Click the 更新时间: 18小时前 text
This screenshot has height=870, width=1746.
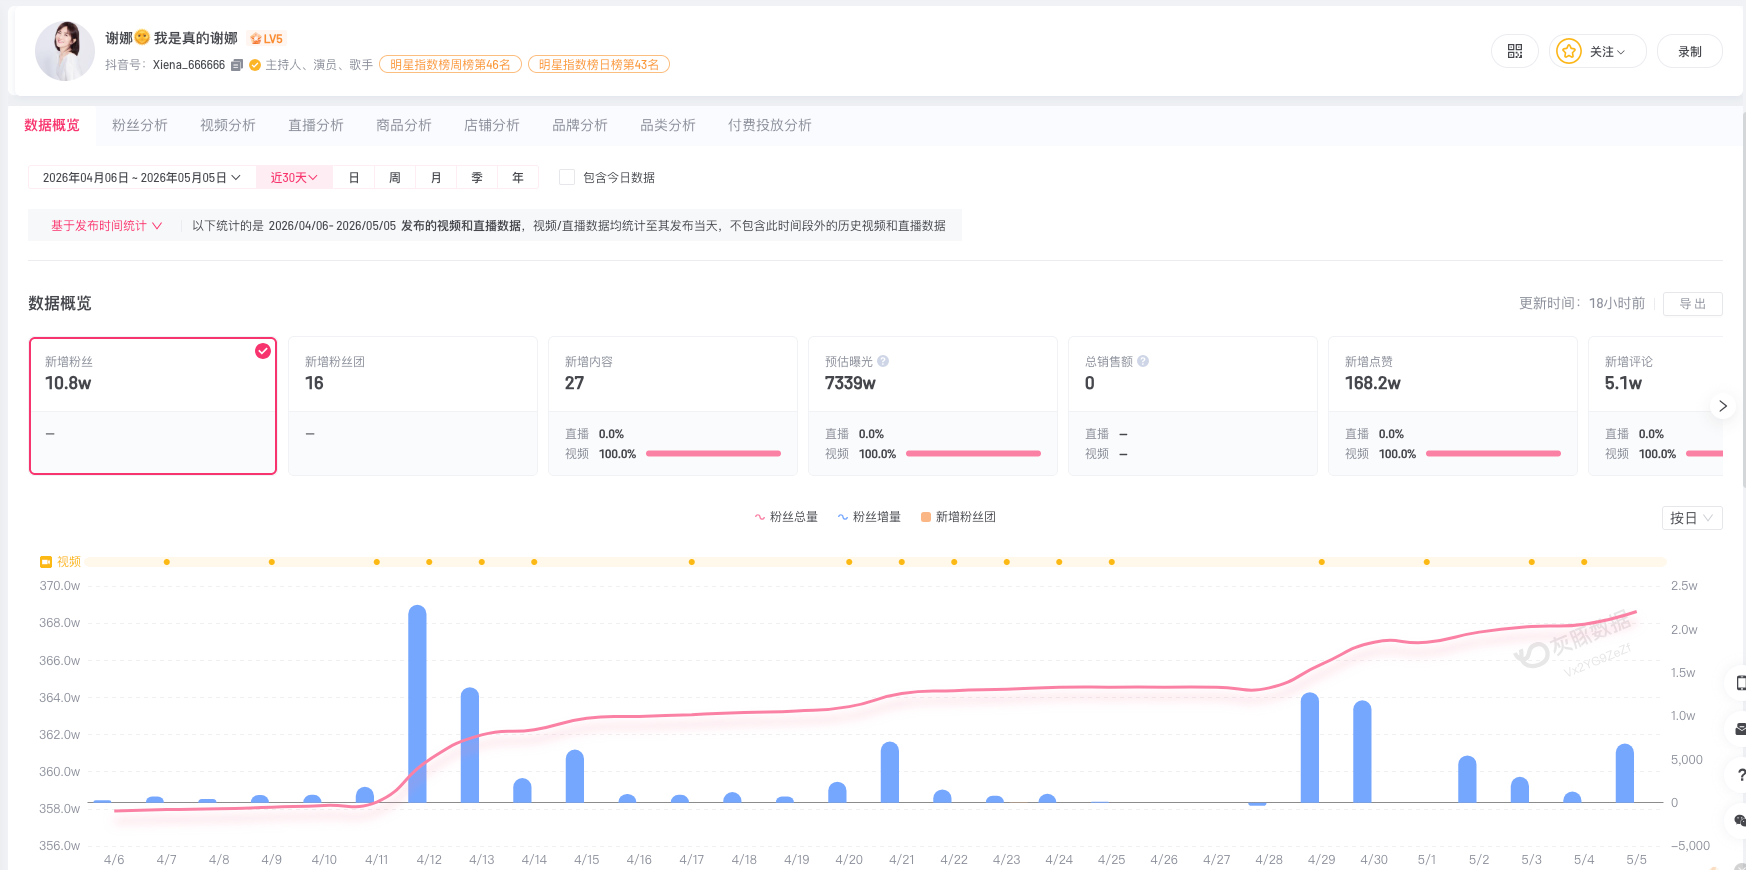coord(1582,303)
